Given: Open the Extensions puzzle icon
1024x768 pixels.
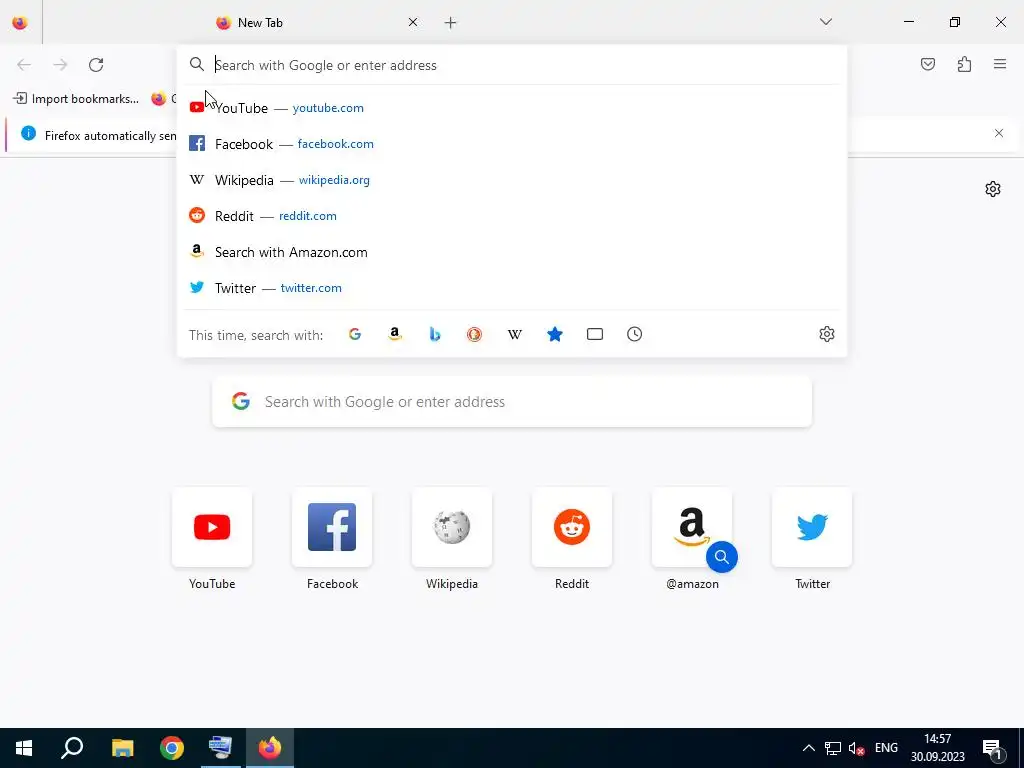Looking at the screenshot, I should (x=964, y=64).
